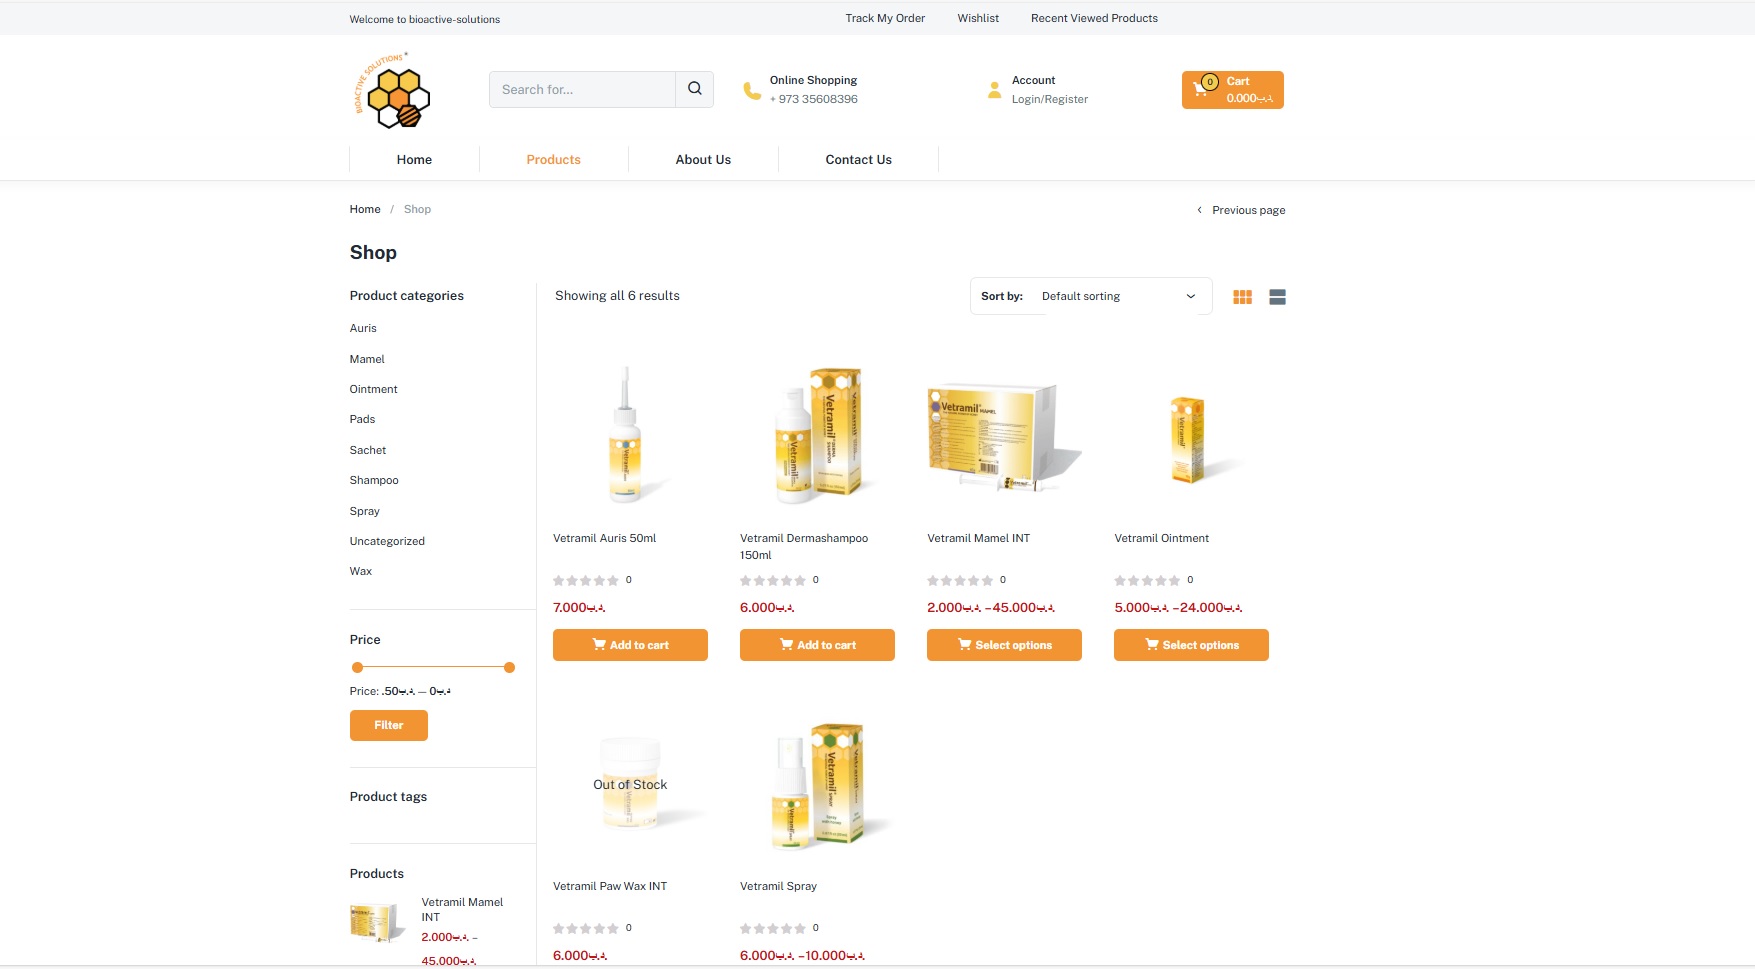Viewport: 1755px width, 969px height.
Task: Open Vetramil Auris 50ml product image
Action: click(630, 436)
